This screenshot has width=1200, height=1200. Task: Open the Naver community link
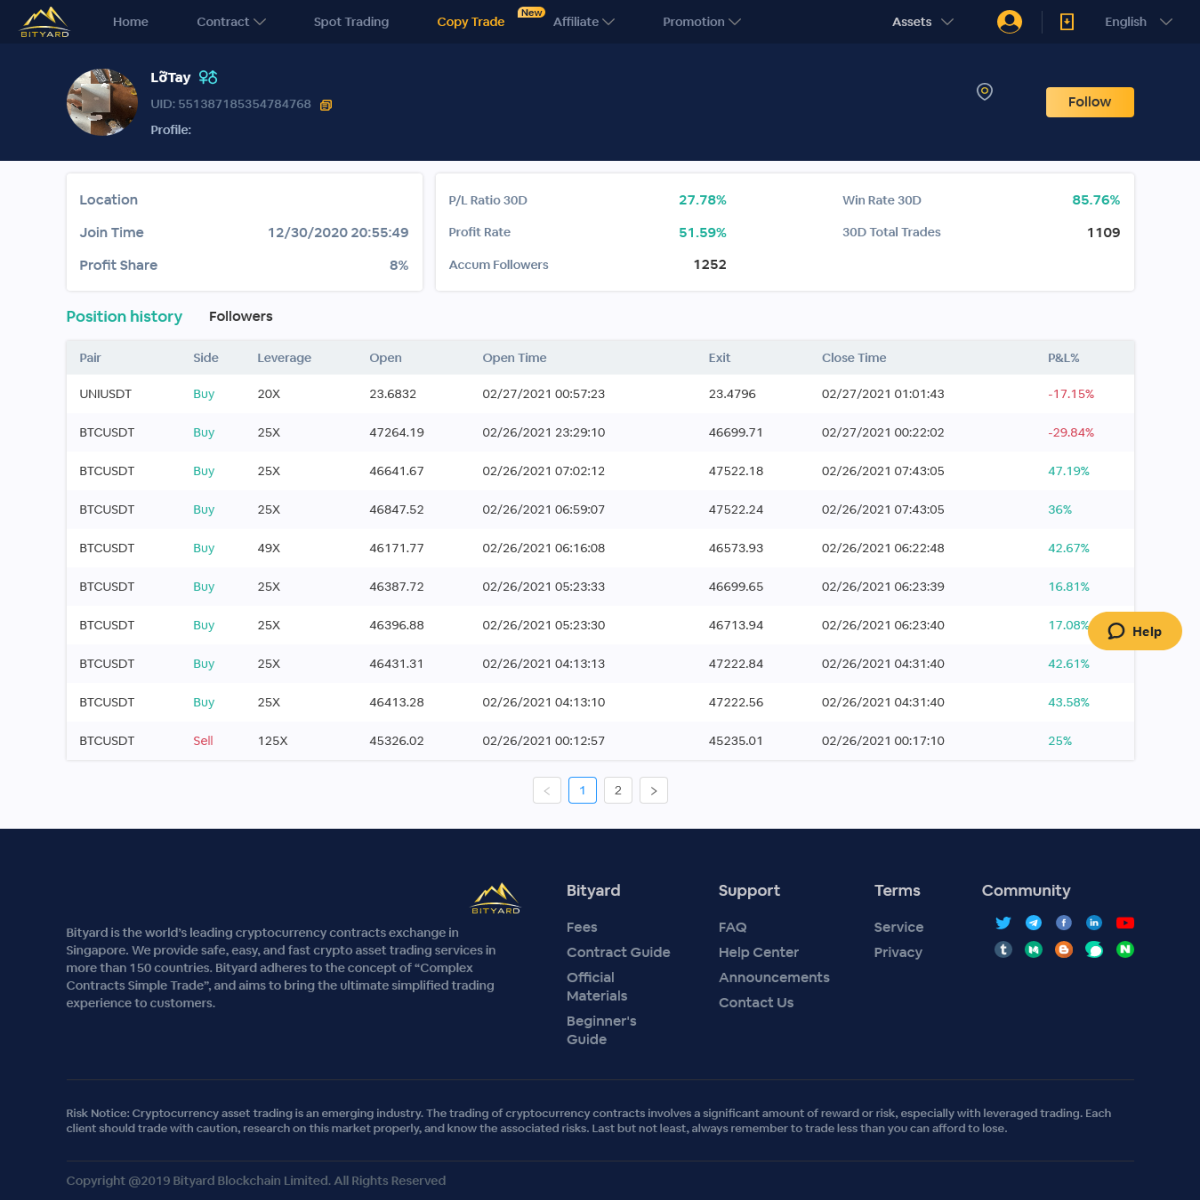(1125, 949)
